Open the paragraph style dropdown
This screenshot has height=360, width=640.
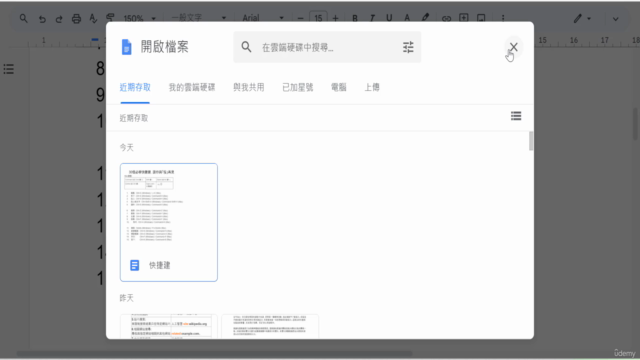pyautogui.click(x=198, y=18)
